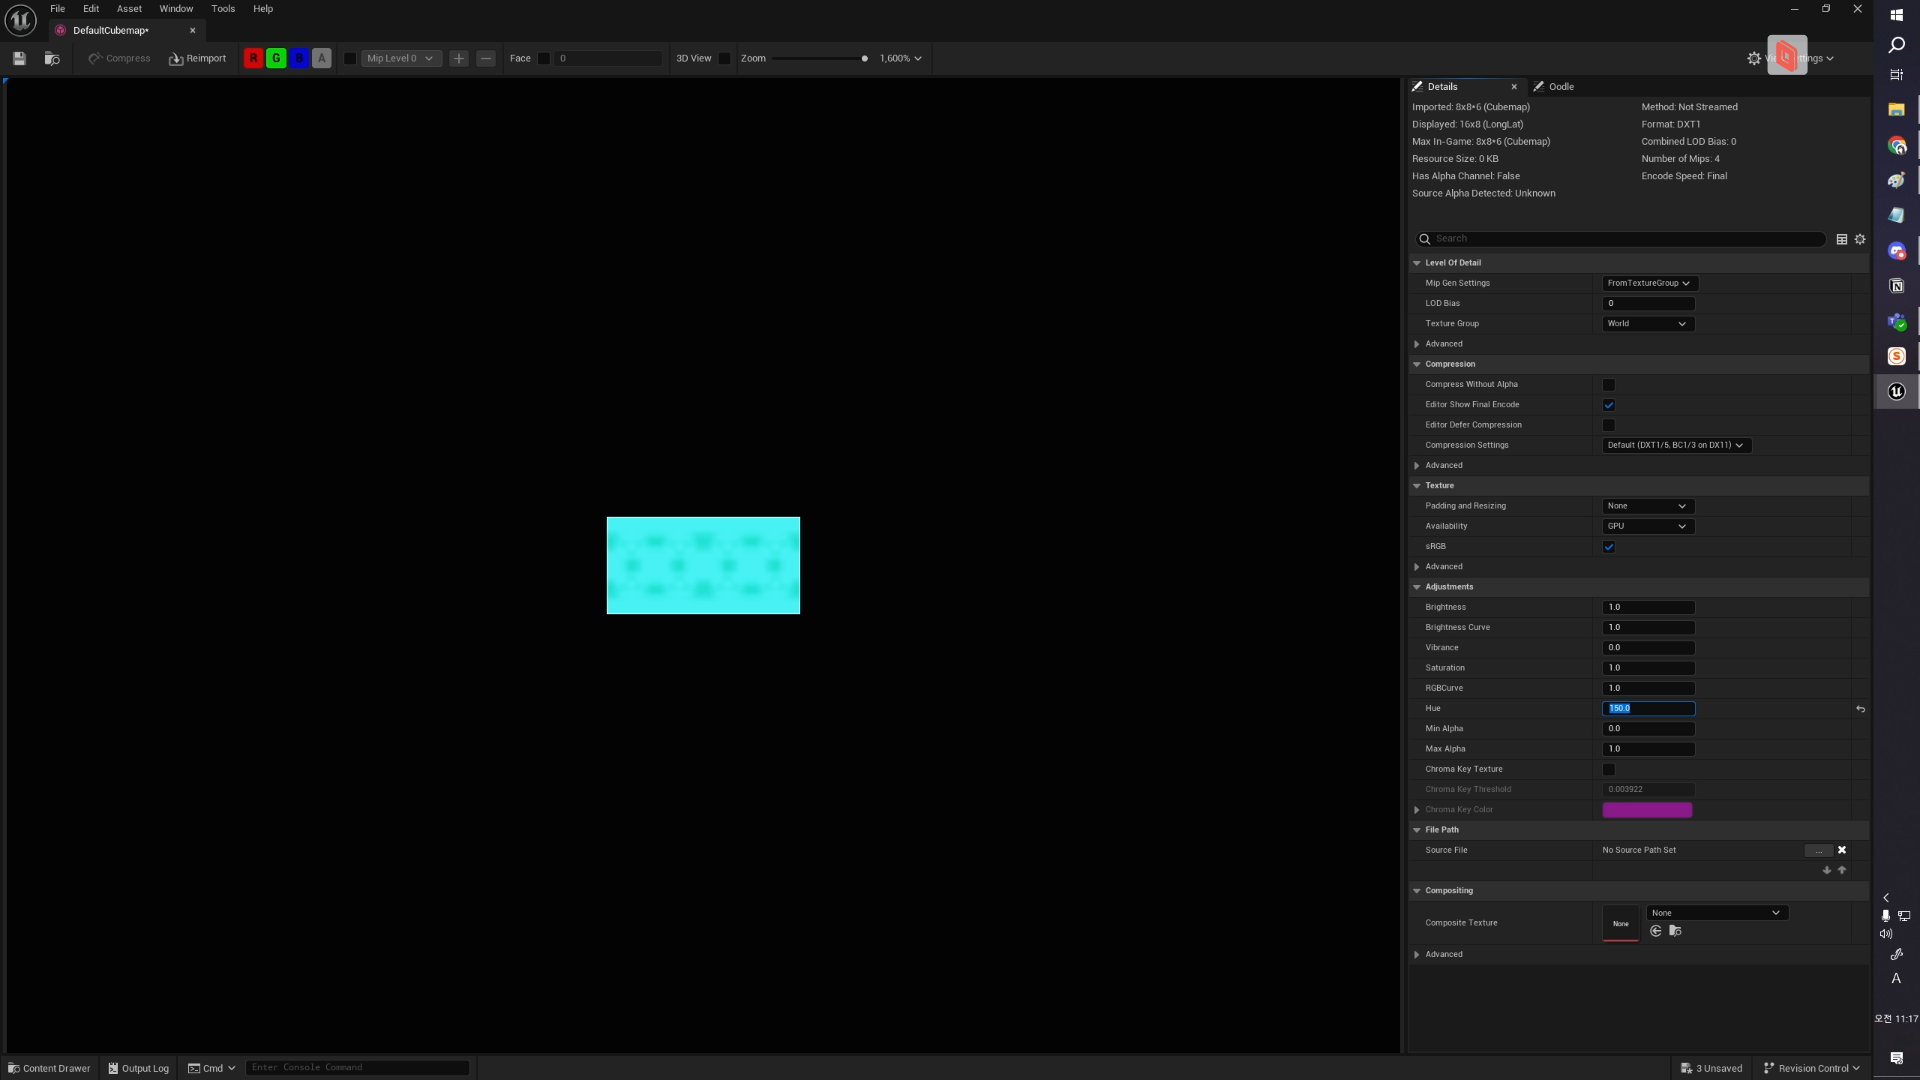Screen dimensions: 1920x1080
Task: Click the Save asset icon
Action: click(19, 59)
